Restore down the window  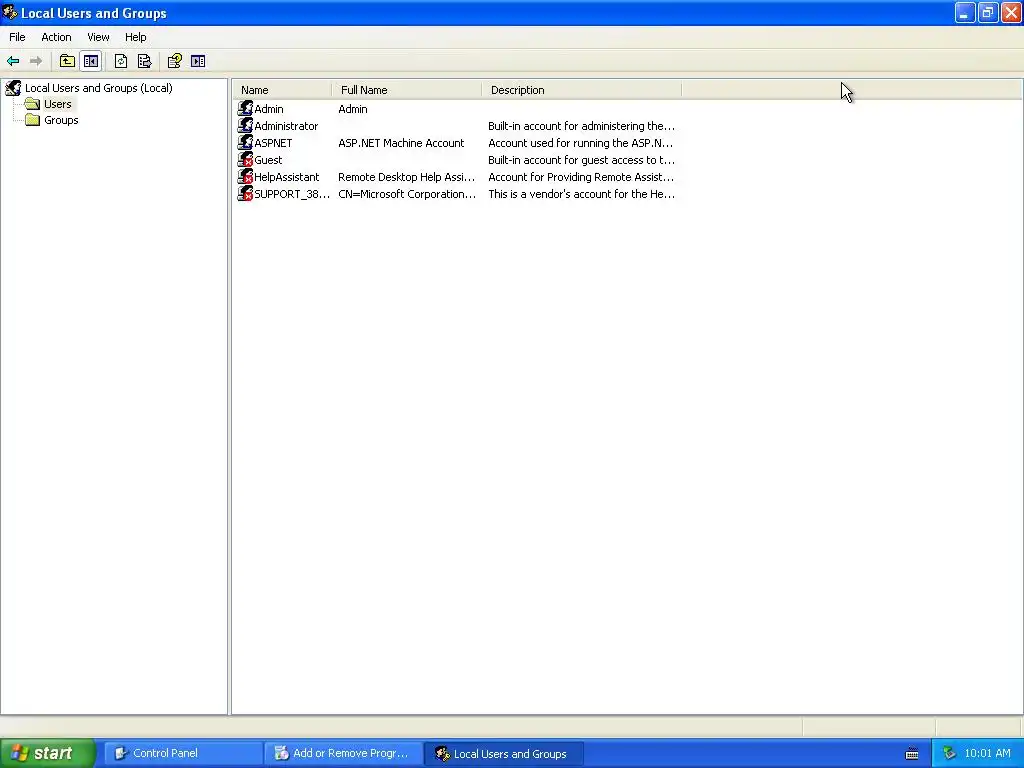point(988,12)
